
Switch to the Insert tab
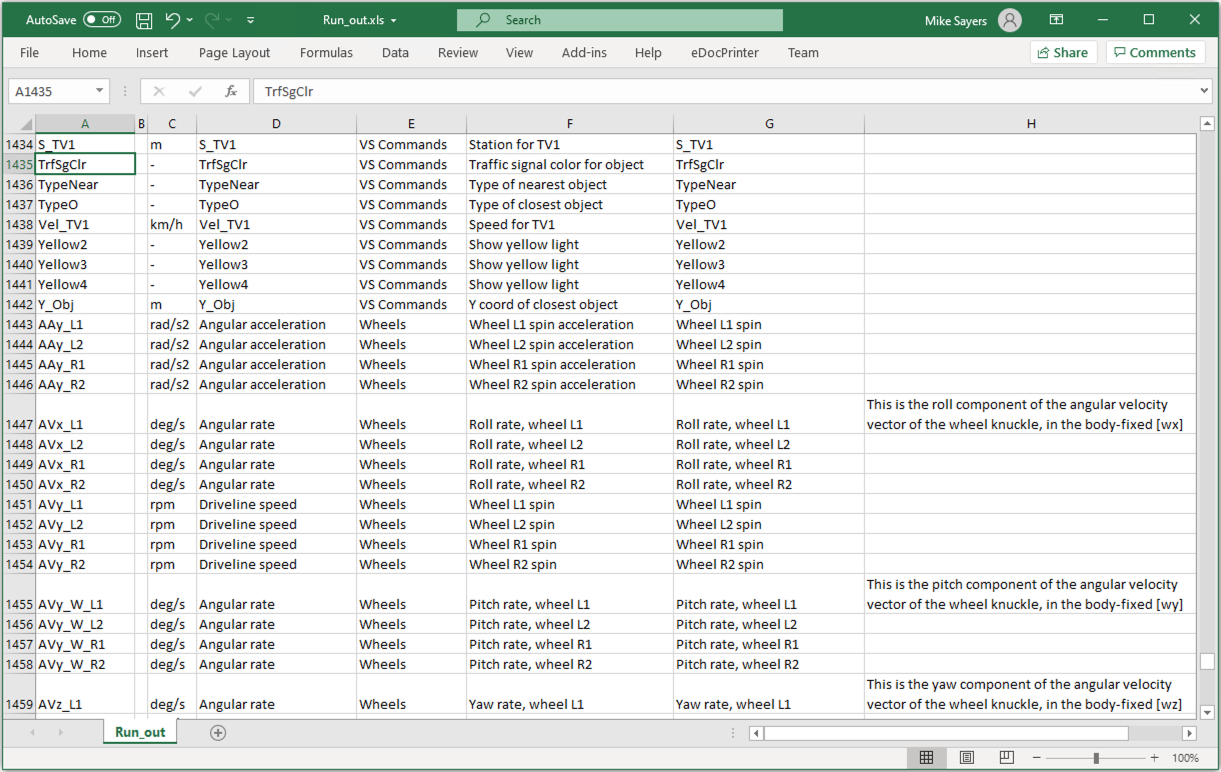(152, 53)
